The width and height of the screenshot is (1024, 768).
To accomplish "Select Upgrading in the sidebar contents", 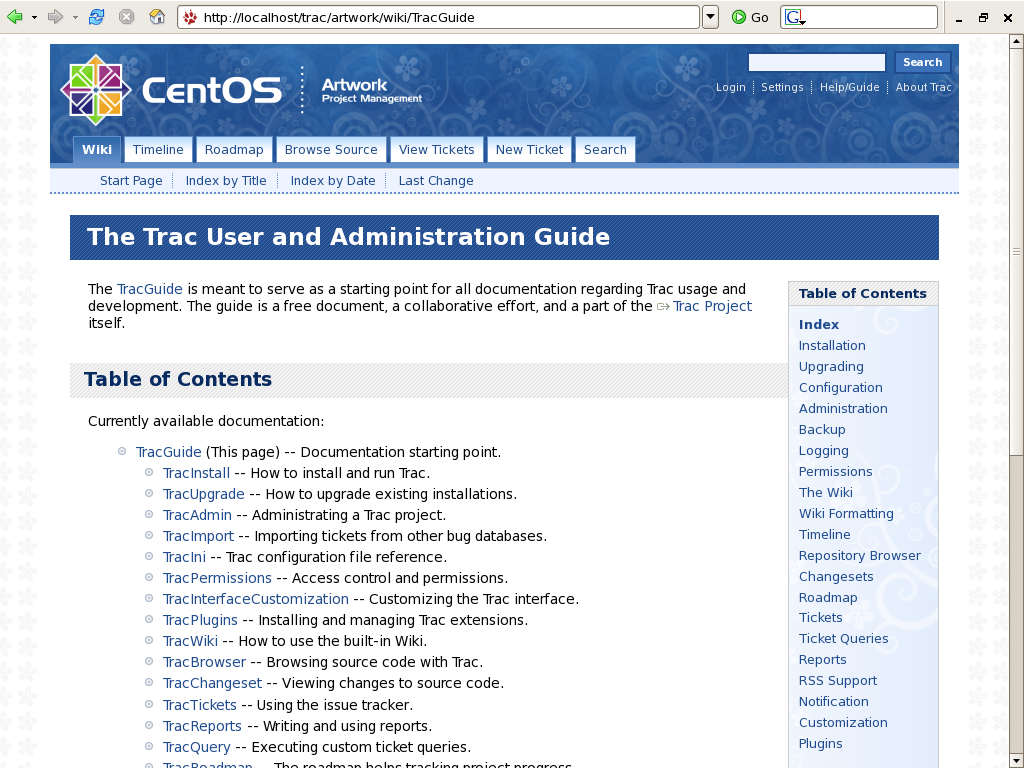I will [x=831, y=366].
